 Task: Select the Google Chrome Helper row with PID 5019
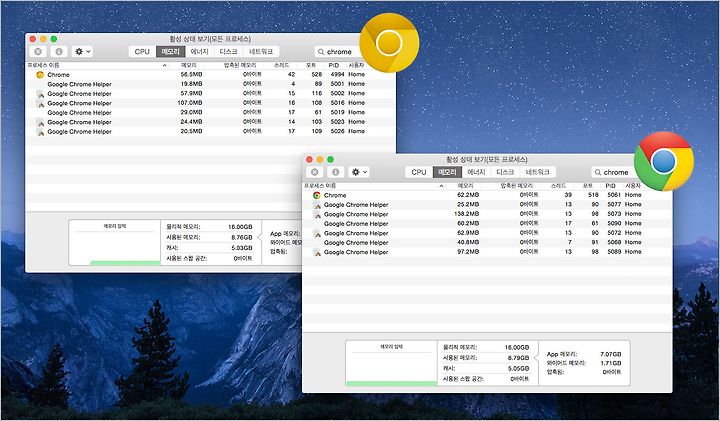click(x=210, y=112)
